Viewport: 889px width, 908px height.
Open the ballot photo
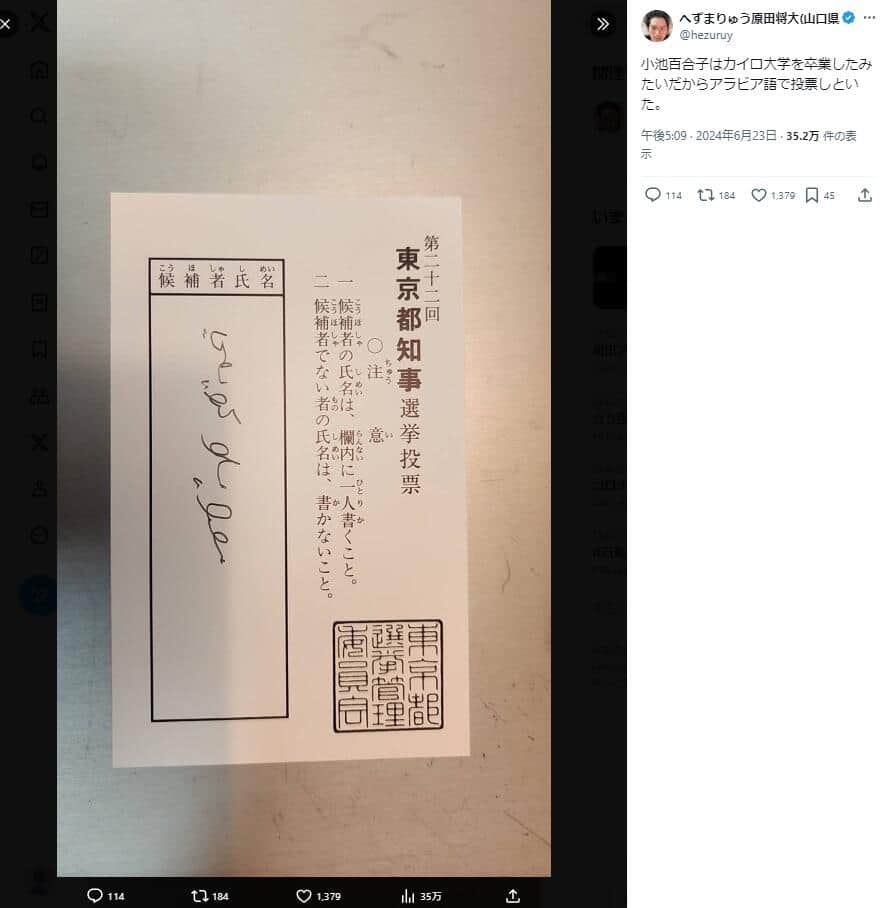(x=303, y=438)
